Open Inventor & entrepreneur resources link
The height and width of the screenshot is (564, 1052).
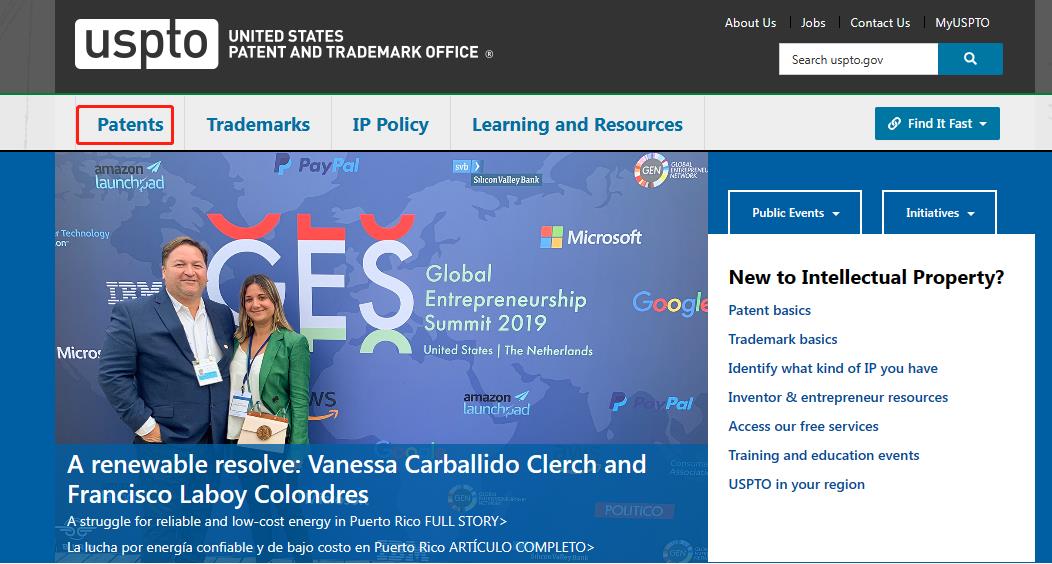pos(838,397)
